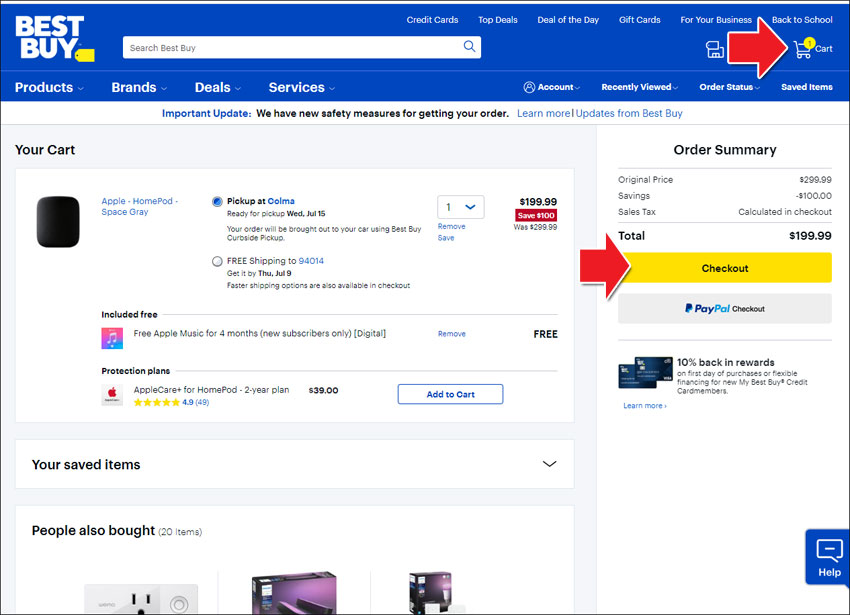This screenshot has height=615, width=850.
Task: Click the Was $299.99 text
Action: click(535, 227)
